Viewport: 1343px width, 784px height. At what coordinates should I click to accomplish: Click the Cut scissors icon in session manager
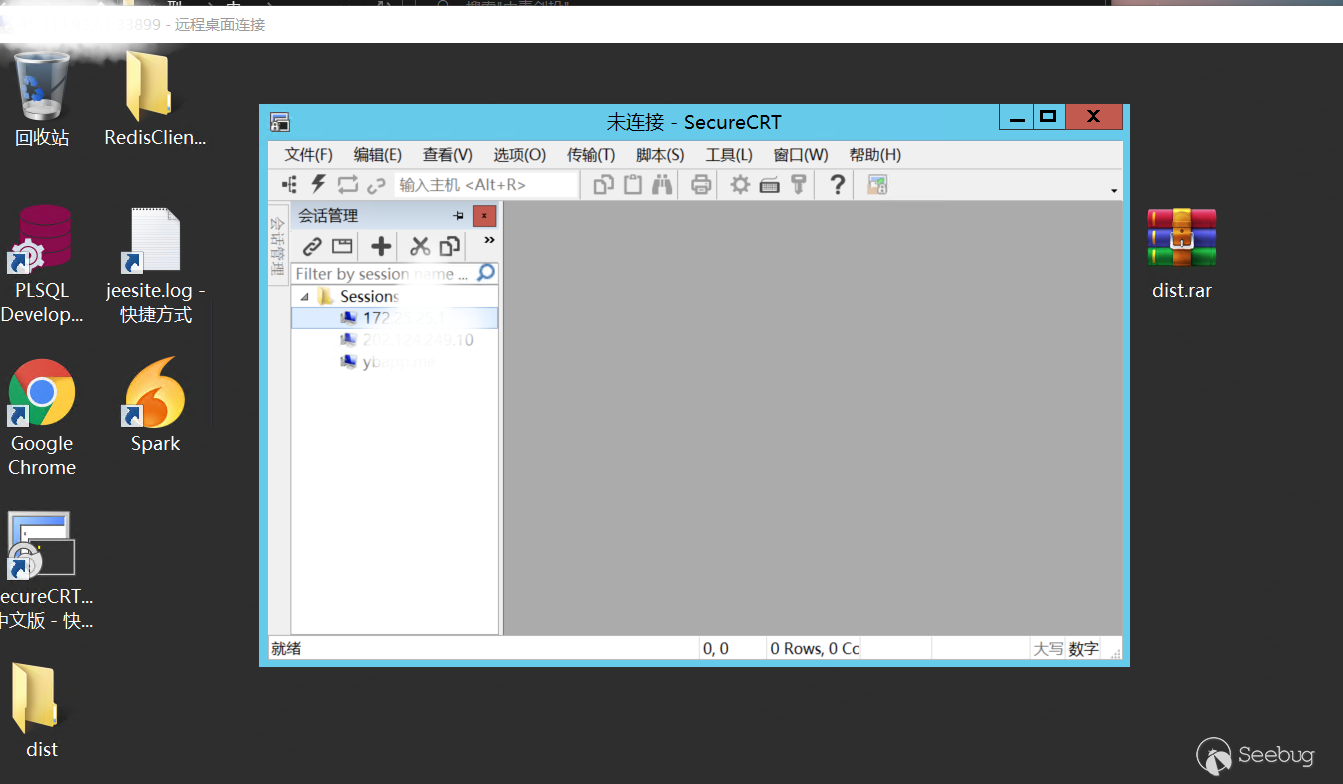pyautogui.click(x=420, y=246)
